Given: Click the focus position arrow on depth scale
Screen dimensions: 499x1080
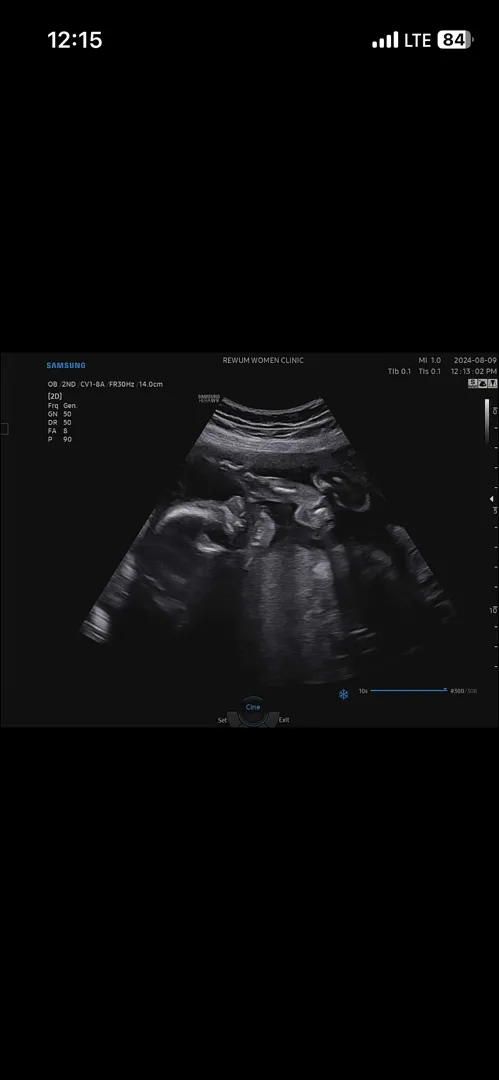Looking at the screenshot, I should coord(491,499).
